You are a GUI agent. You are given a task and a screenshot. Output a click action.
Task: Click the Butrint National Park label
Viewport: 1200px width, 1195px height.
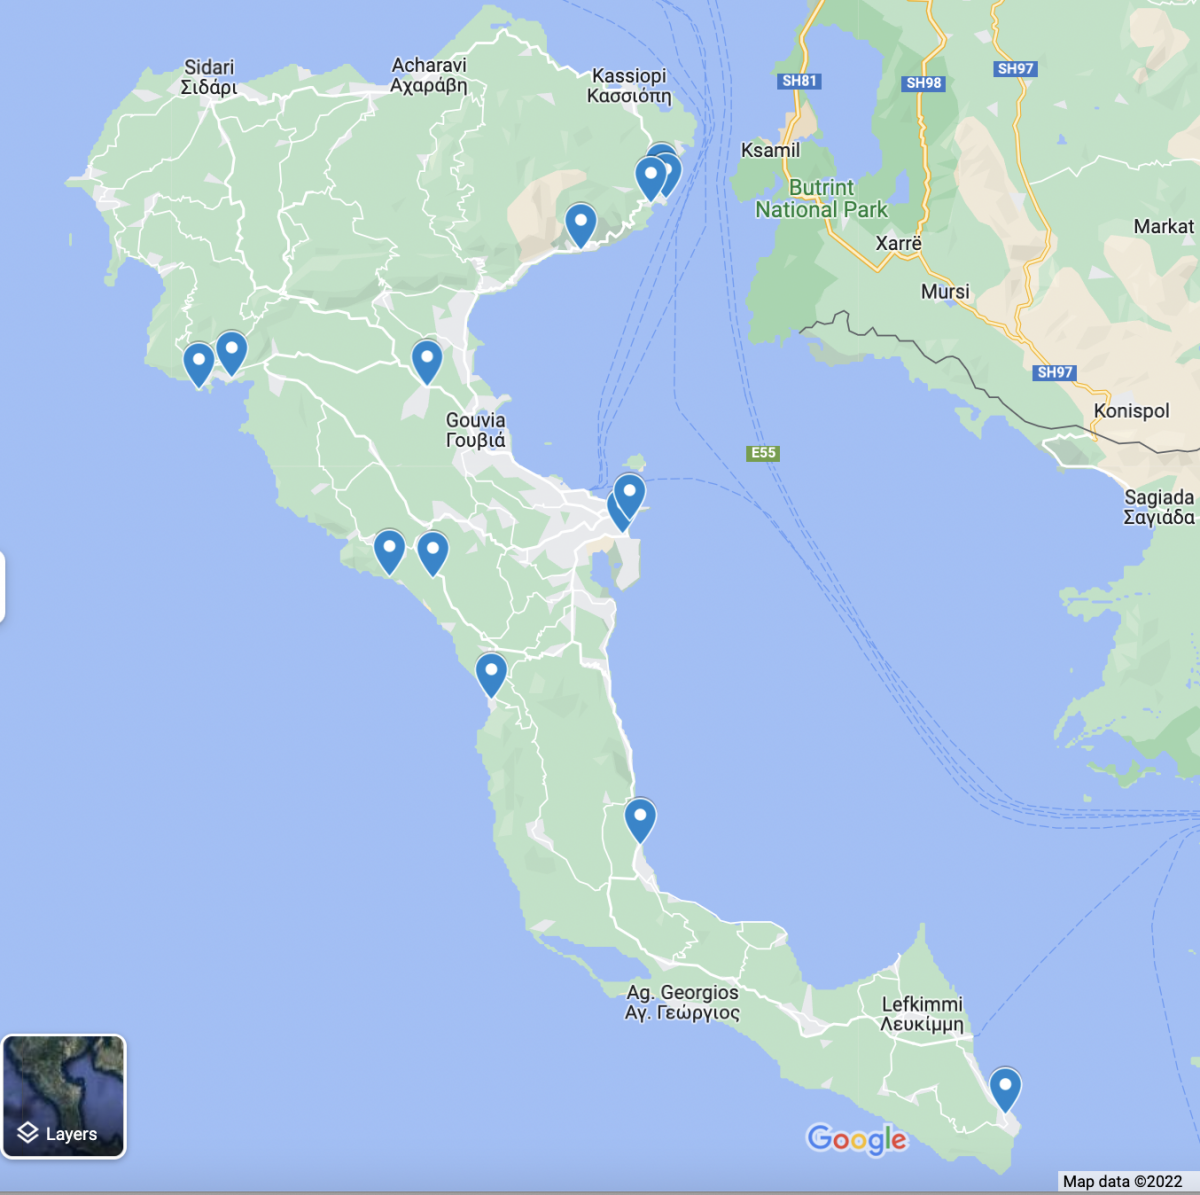821,199
